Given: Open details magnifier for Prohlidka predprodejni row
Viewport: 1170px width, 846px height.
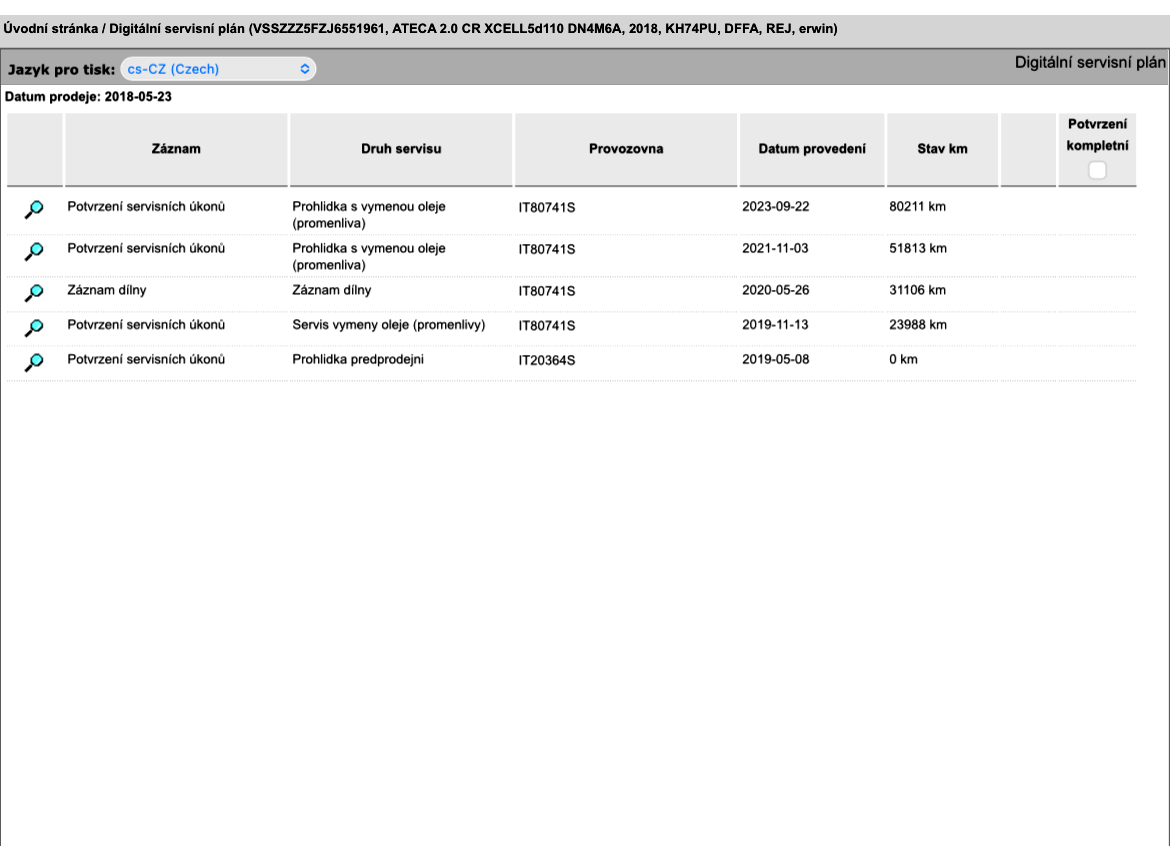Looking at the screenshot, I should [x=34, y=362].
